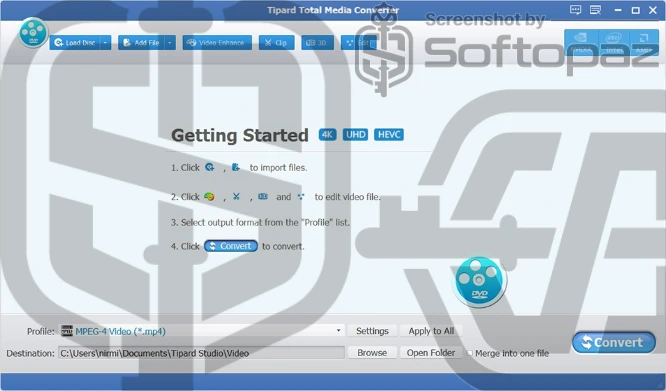Click text 'Select output format from the "Profile" list.'
Screen dimensions: 666x391
tap(260, 222)
